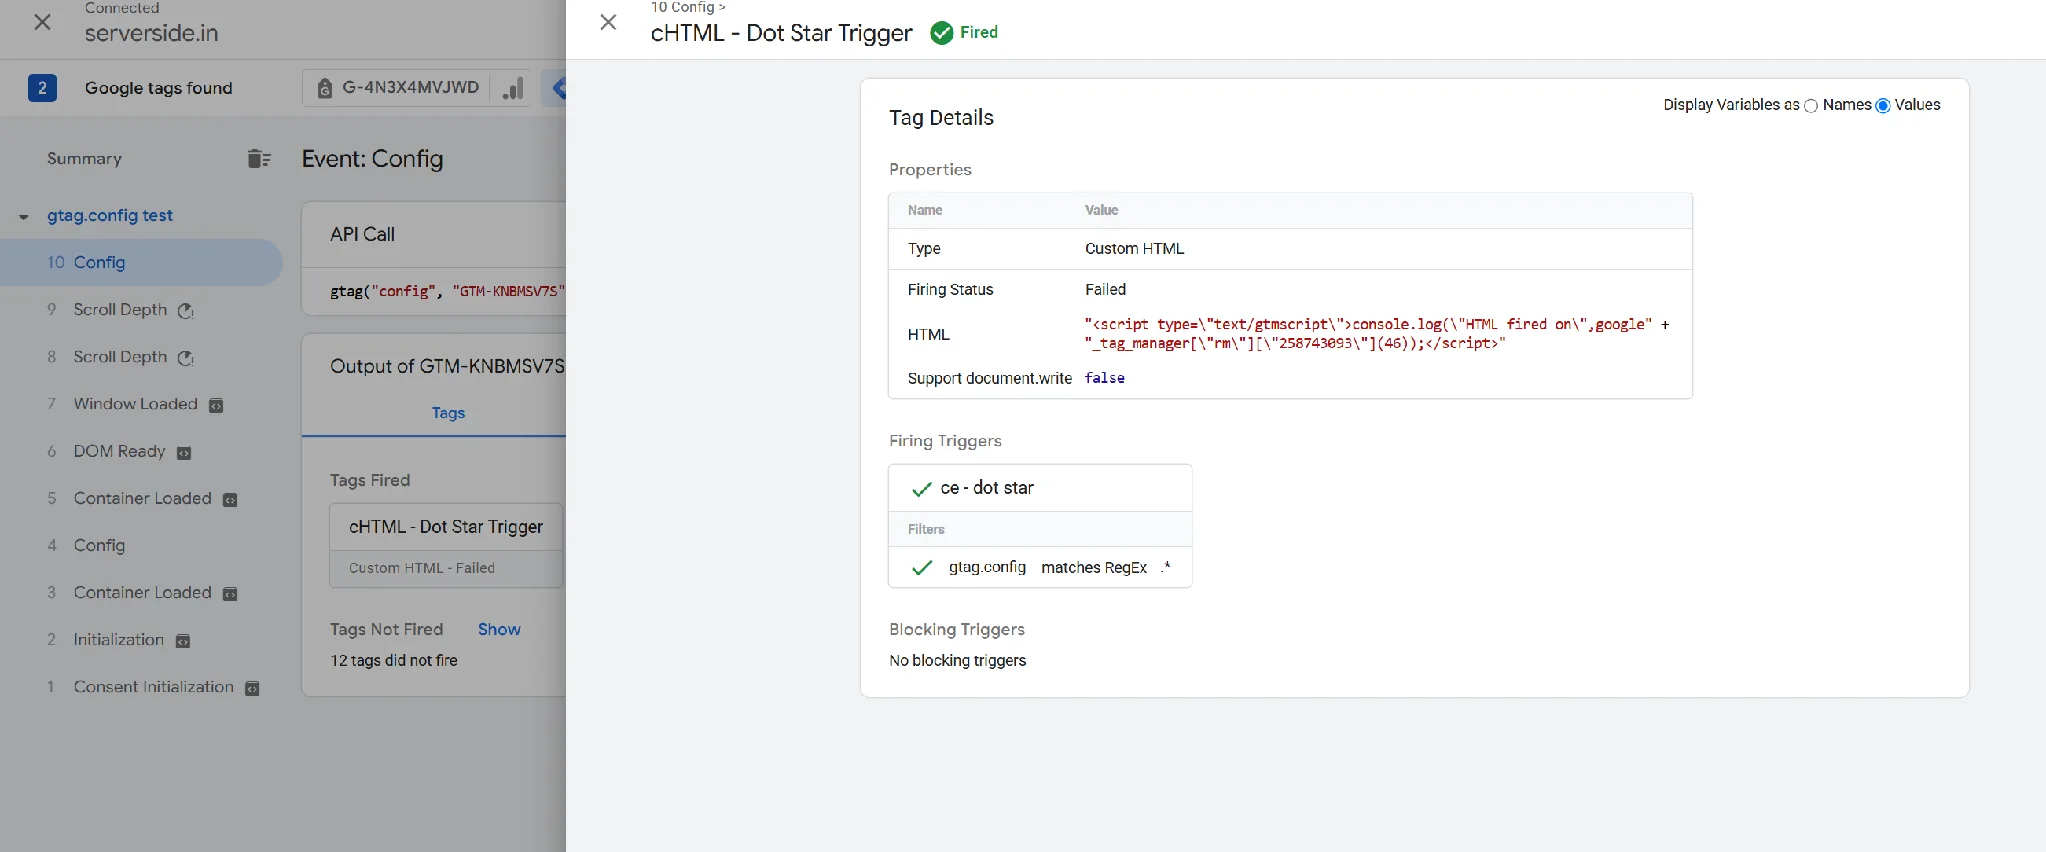Open the cHTML - Dot Star Trigger tag card
This screenshot has width=2046, height=852.
coord(446,545)
